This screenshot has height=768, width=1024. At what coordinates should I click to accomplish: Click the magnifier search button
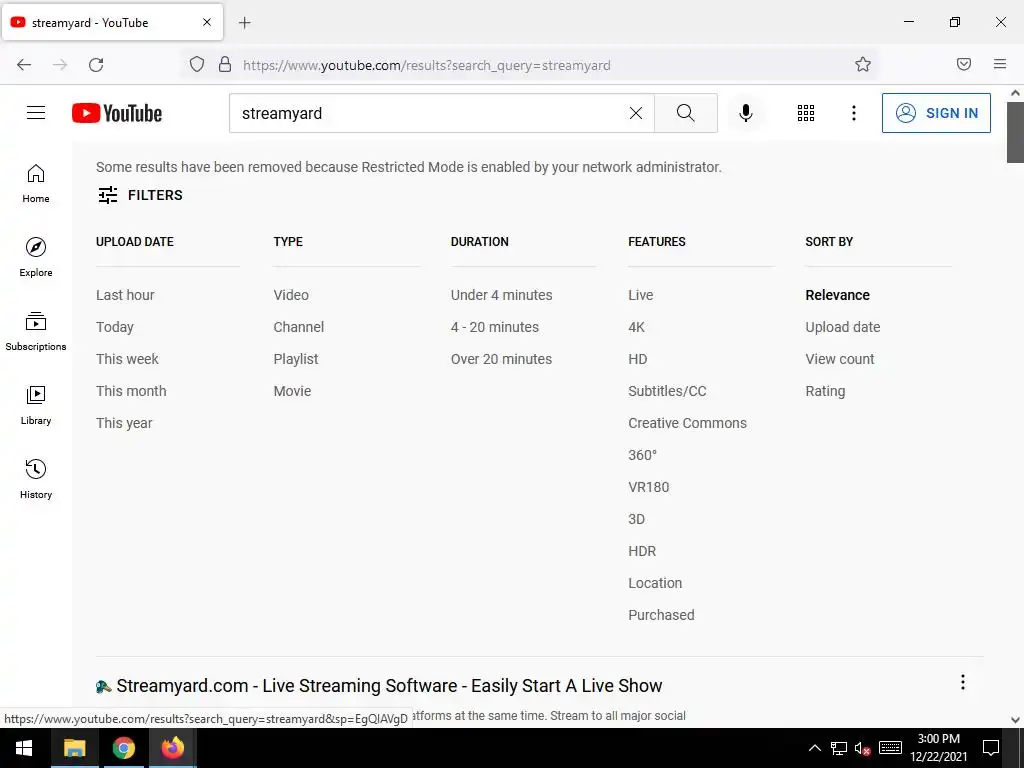click(686, 113)
